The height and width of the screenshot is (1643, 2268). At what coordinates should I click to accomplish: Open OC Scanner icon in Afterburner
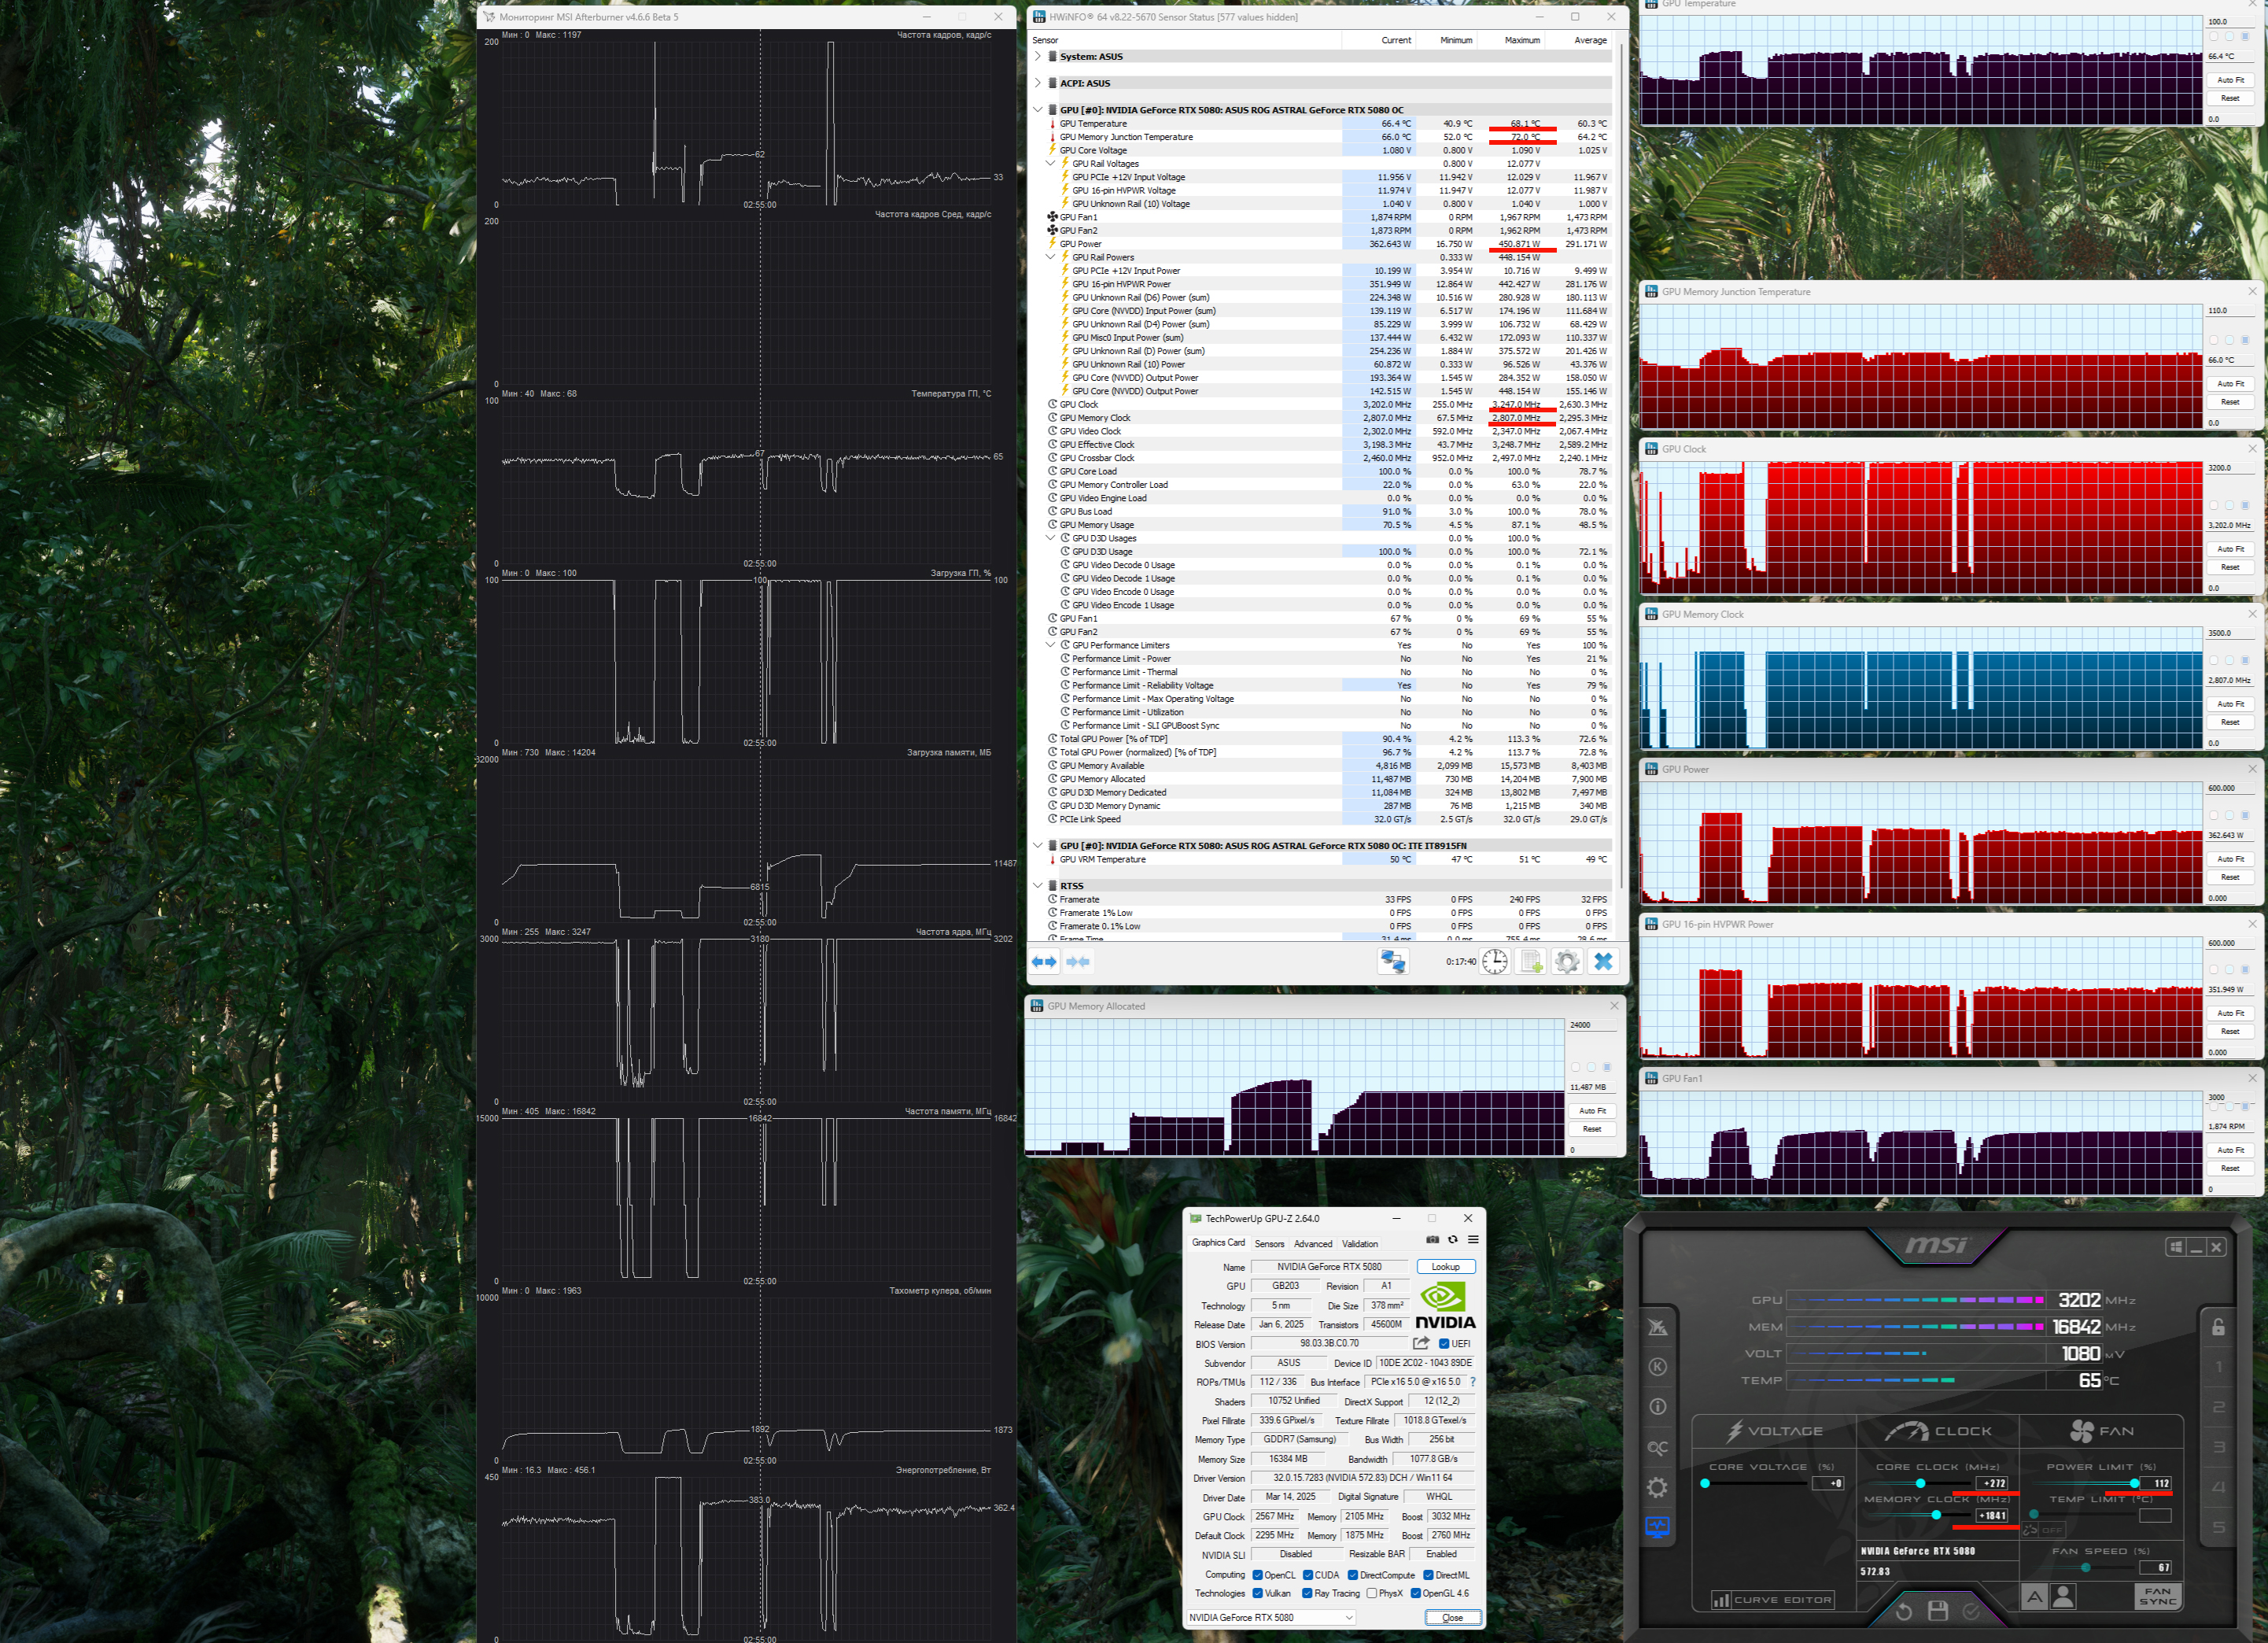1657,1447
